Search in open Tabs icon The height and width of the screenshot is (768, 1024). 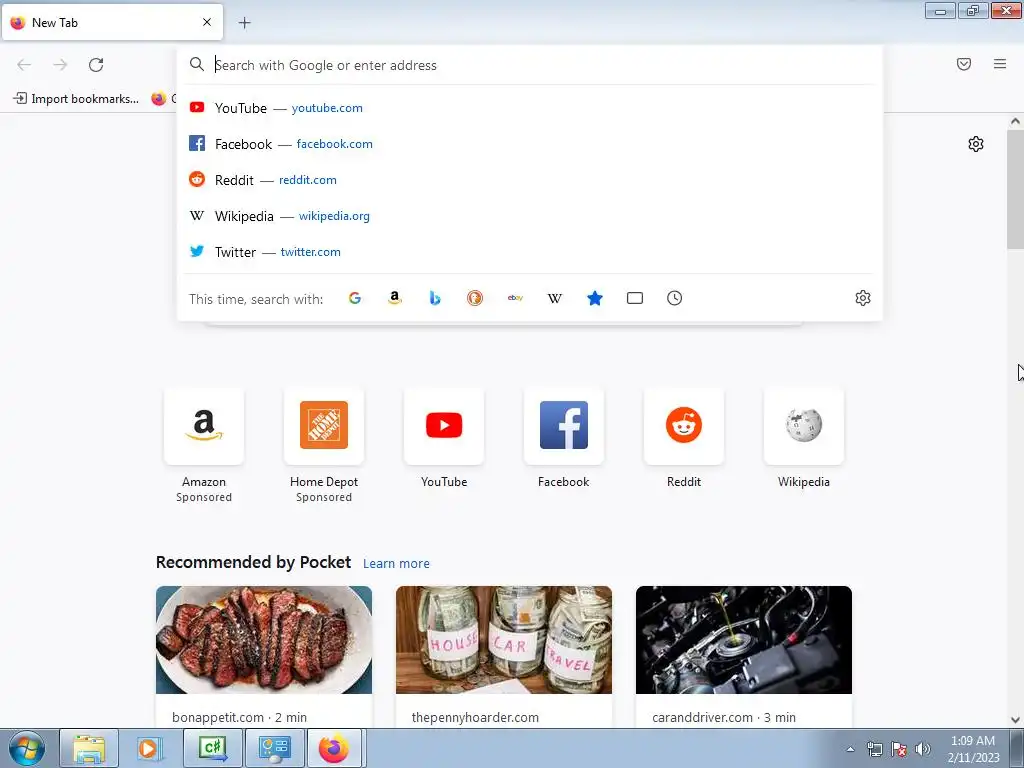click(635, 298)
